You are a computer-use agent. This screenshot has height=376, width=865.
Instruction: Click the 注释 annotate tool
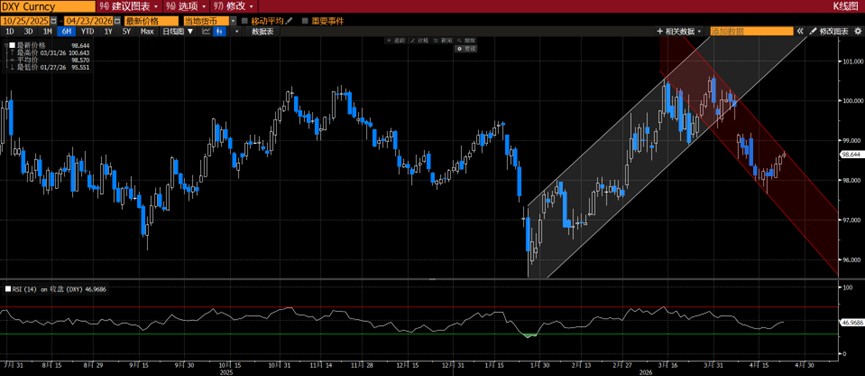click(420, 41)
